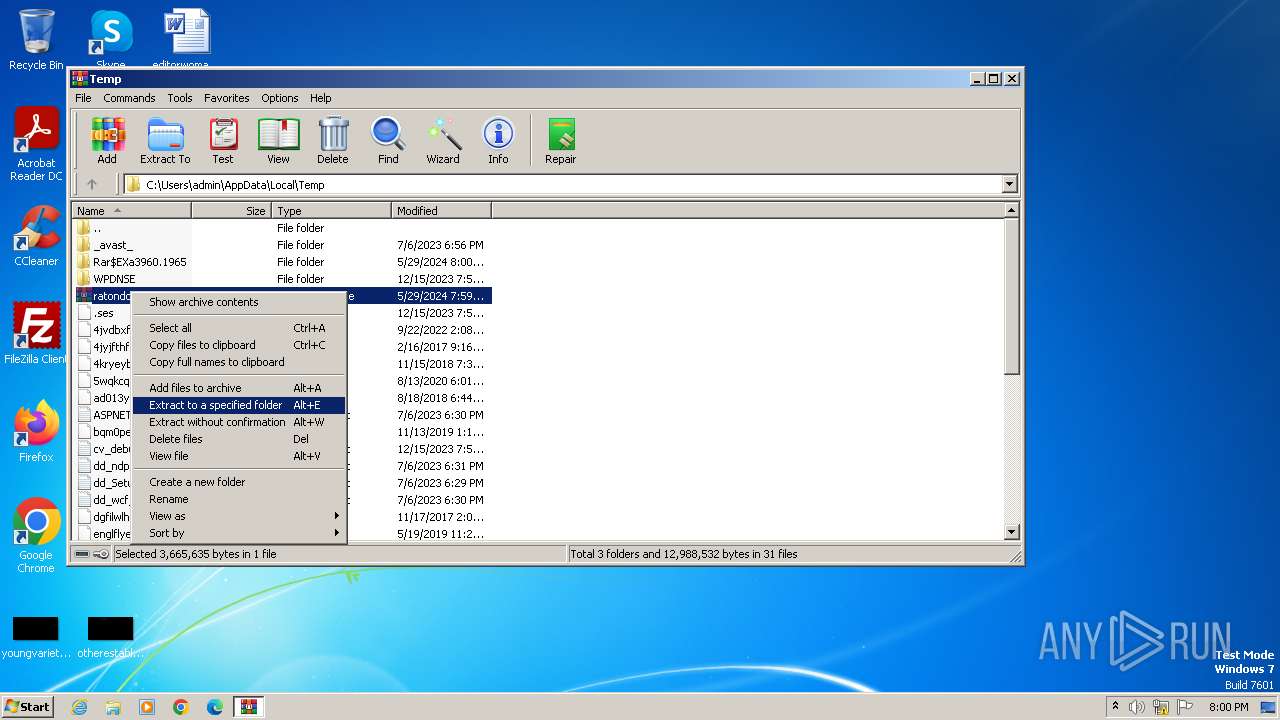This screenshot has height=720, width=1280.
Task: Click the Find magnifier icon
Action: coord(388,141)
